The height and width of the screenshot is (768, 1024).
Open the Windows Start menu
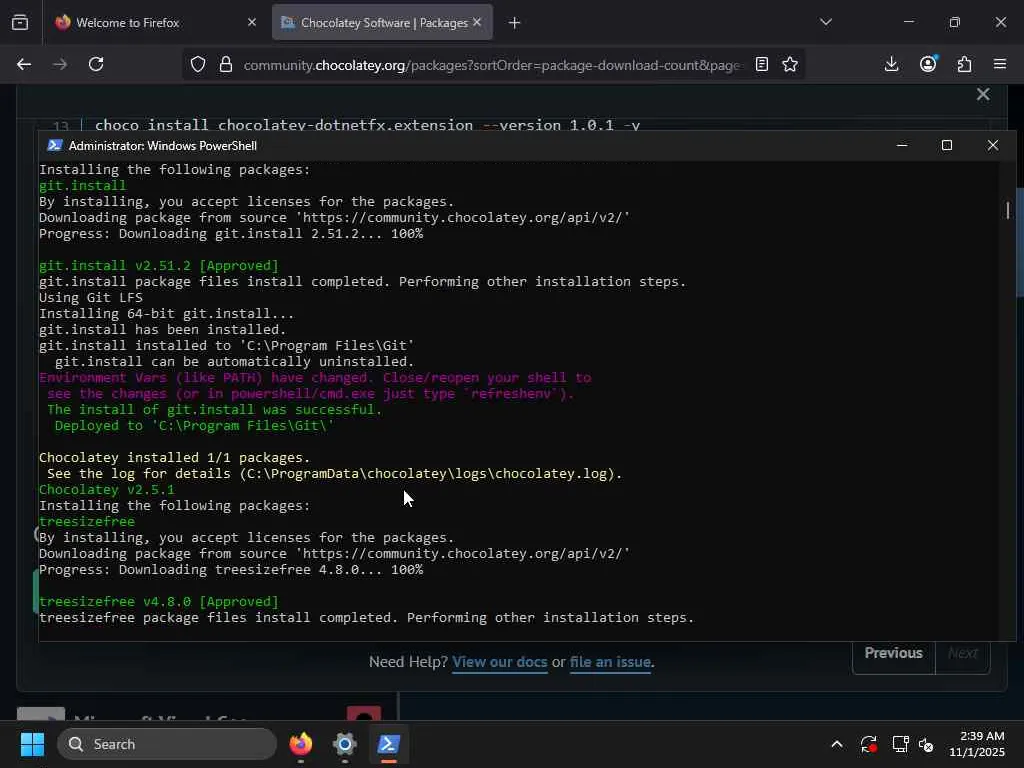[32, 744]
